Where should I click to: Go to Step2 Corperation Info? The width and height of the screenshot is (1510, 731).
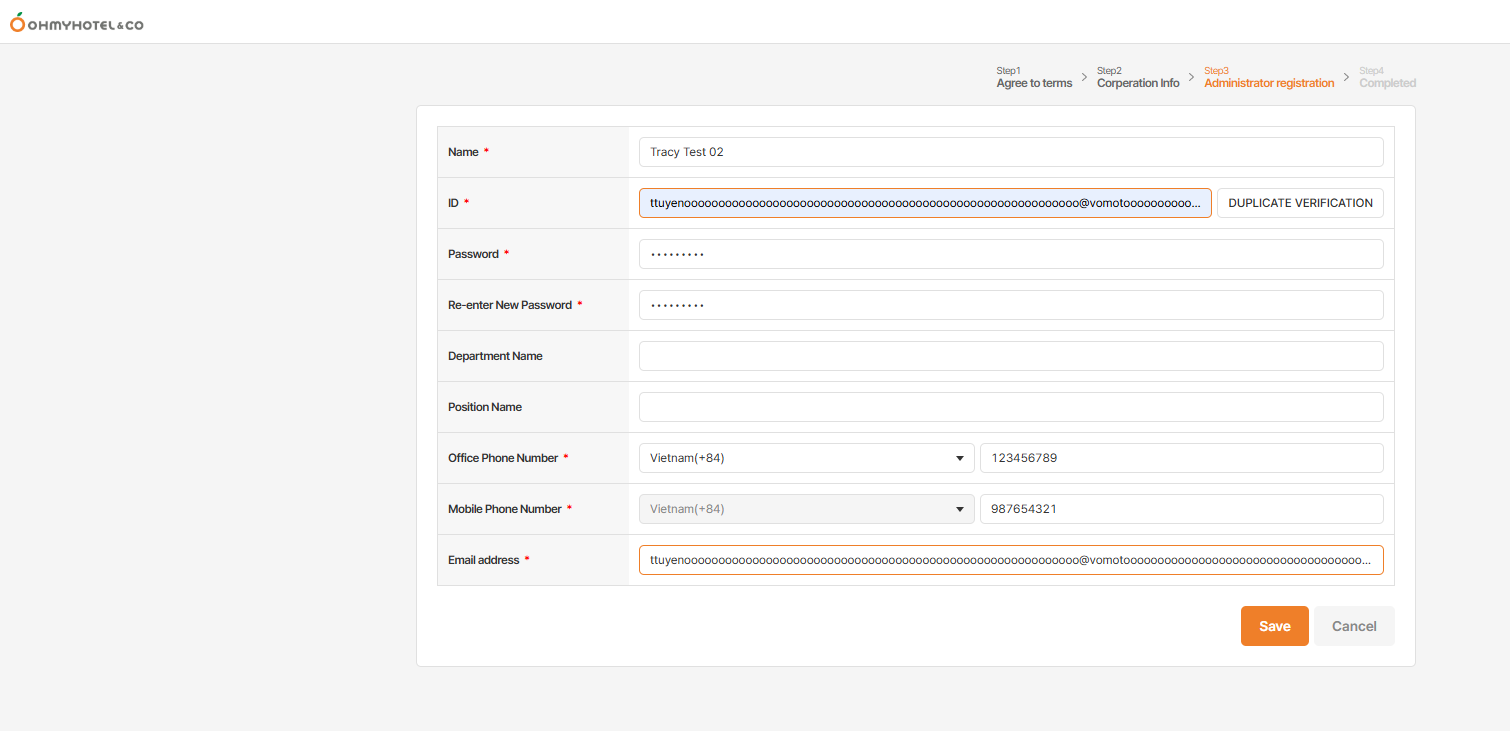[x=1137, y=78]
